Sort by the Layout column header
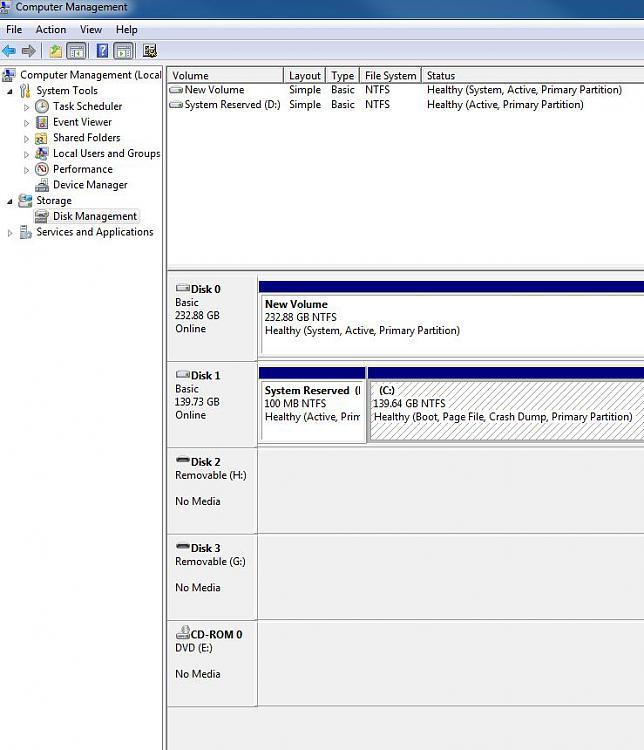This screenshot has height=750, width=644. (x=305, y=76)
